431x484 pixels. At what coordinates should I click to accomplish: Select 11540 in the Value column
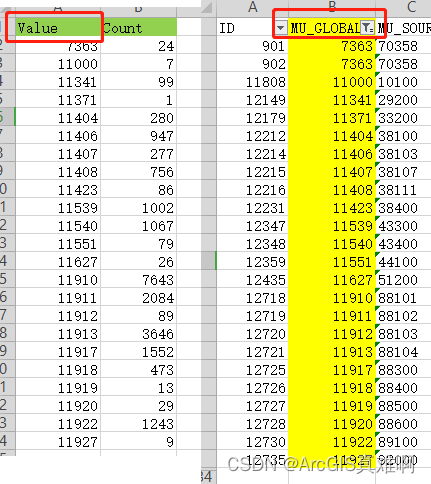point(58,226)
